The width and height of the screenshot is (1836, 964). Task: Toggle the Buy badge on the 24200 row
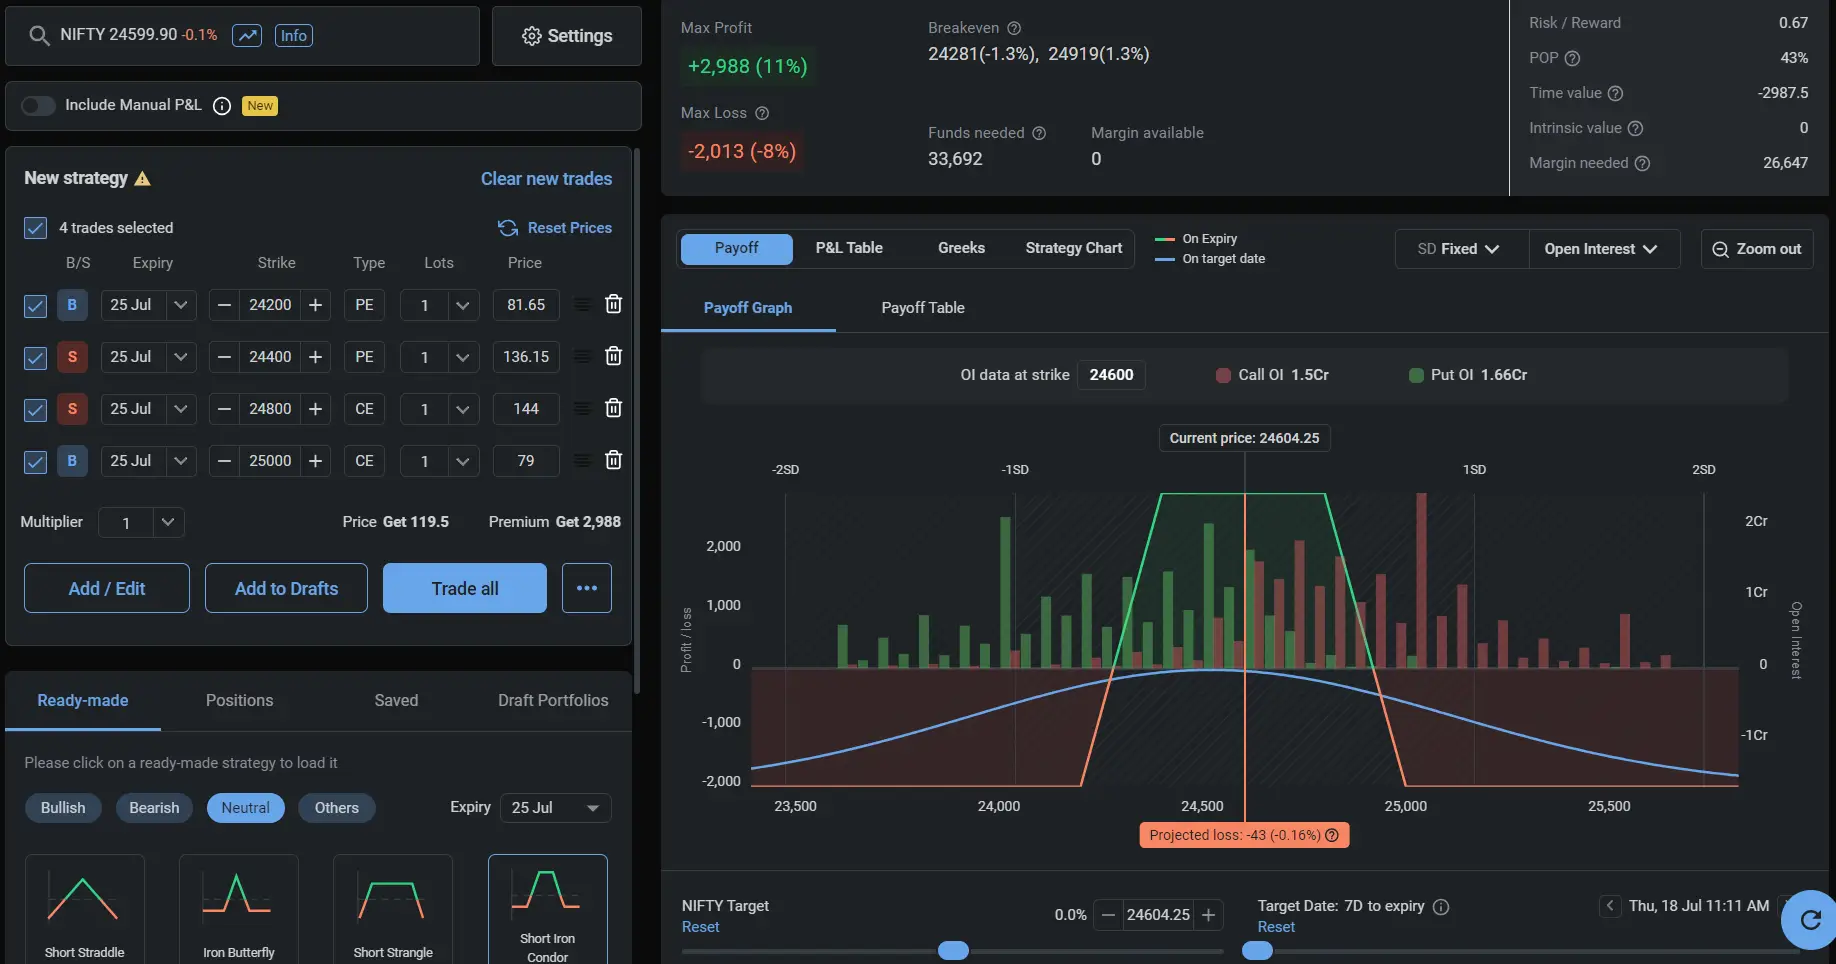[x=72, y=305]
